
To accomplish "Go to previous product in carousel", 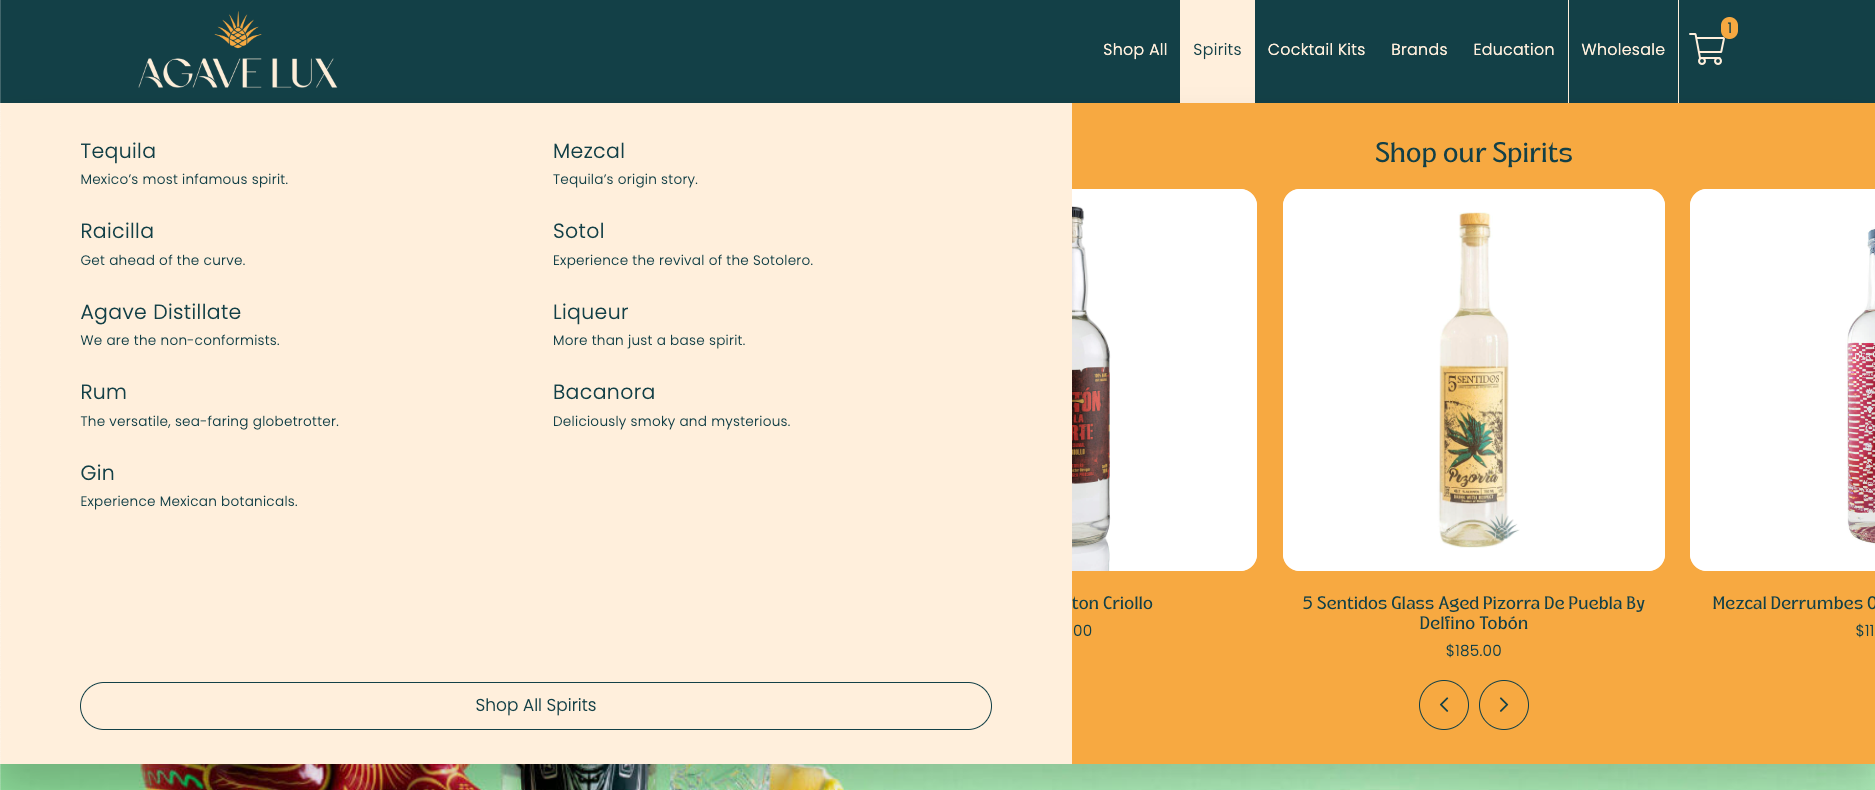I will pos(1443,705).
